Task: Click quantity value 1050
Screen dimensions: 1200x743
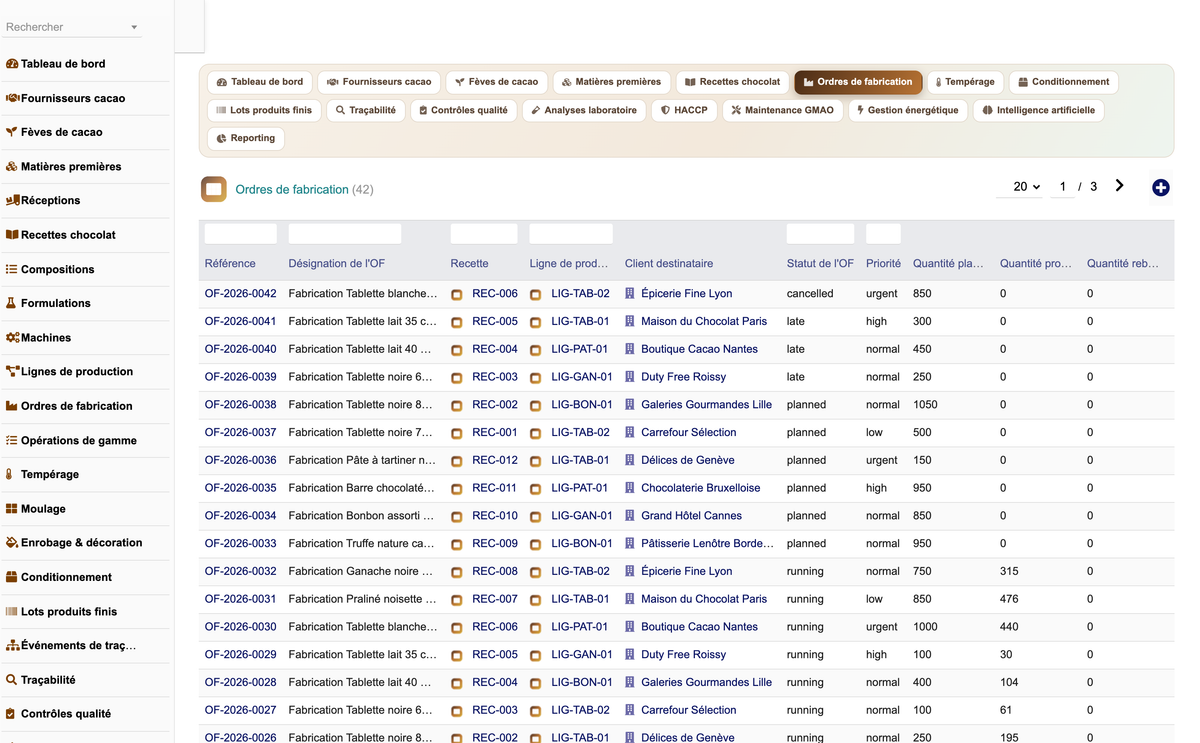Action: 925,405
